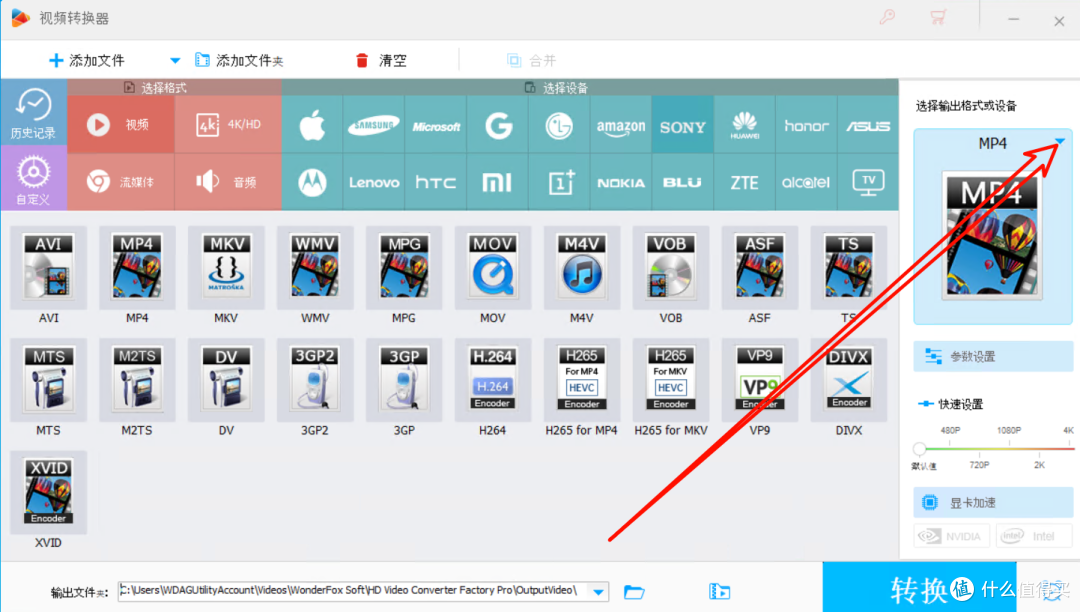Toggle NVIDIA acceleration option
This screenshot has width=1080, height=612.
952,536
